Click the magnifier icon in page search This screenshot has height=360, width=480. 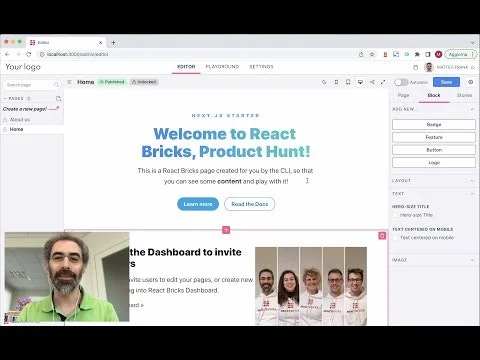(56, 85)
